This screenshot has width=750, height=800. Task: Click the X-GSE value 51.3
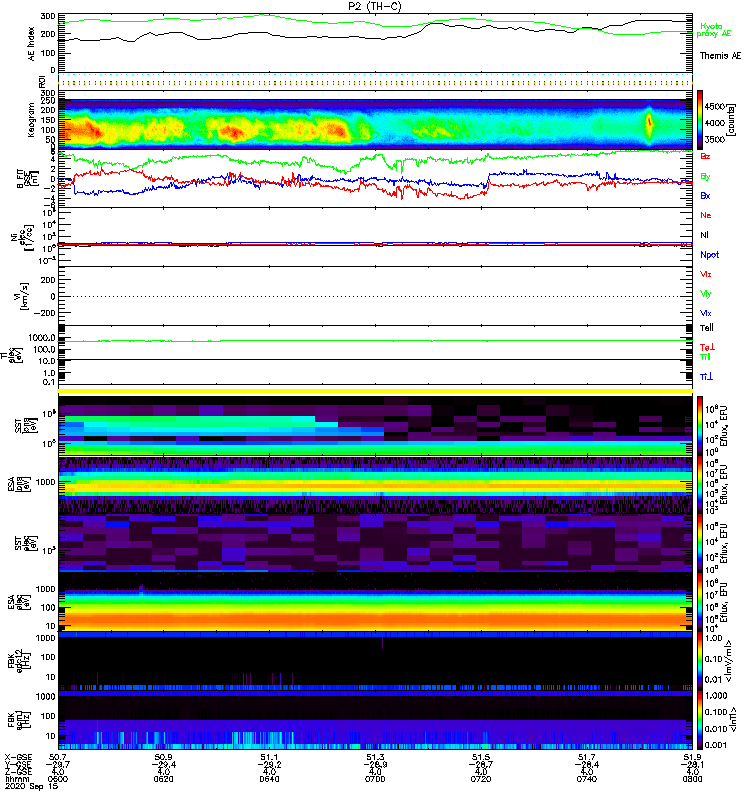tap(375, 757)
